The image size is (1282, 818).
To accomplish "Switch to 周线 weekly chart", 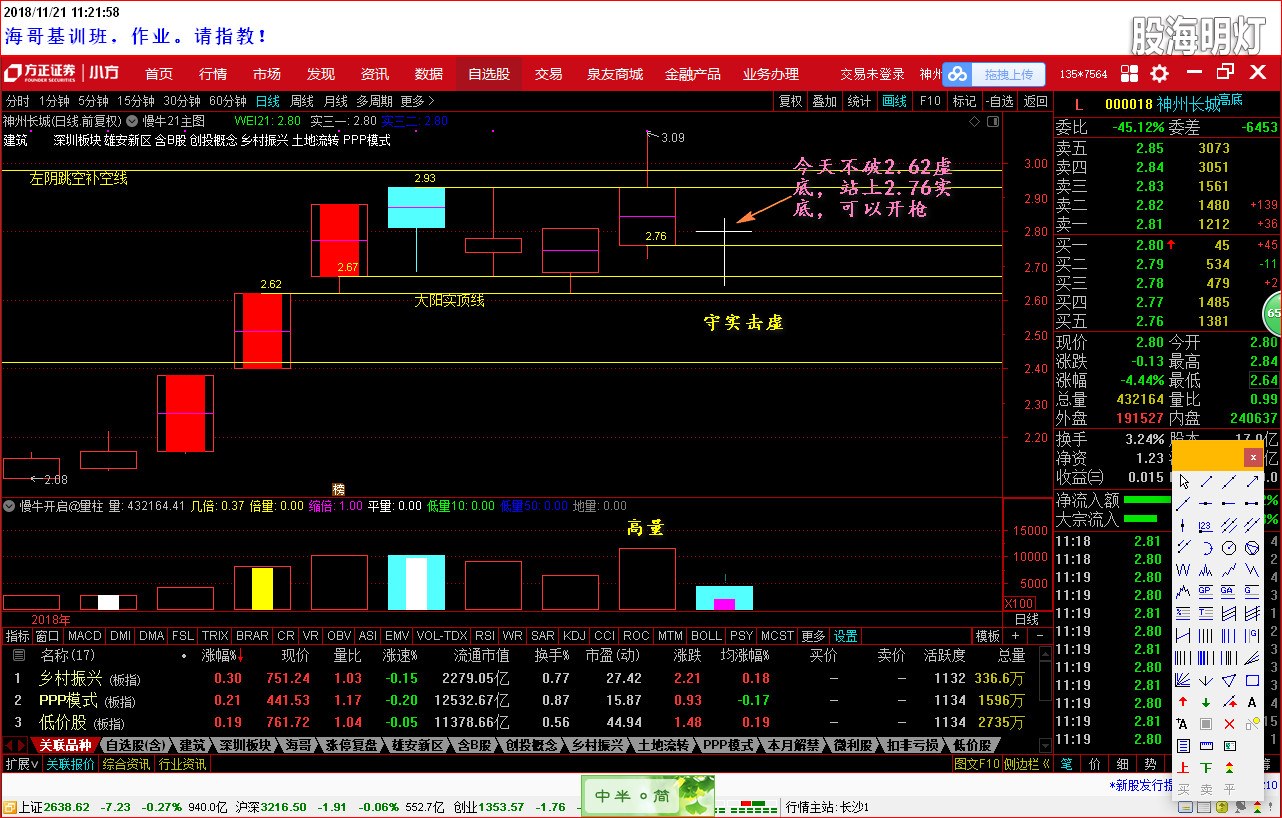I will coord(302,101).
